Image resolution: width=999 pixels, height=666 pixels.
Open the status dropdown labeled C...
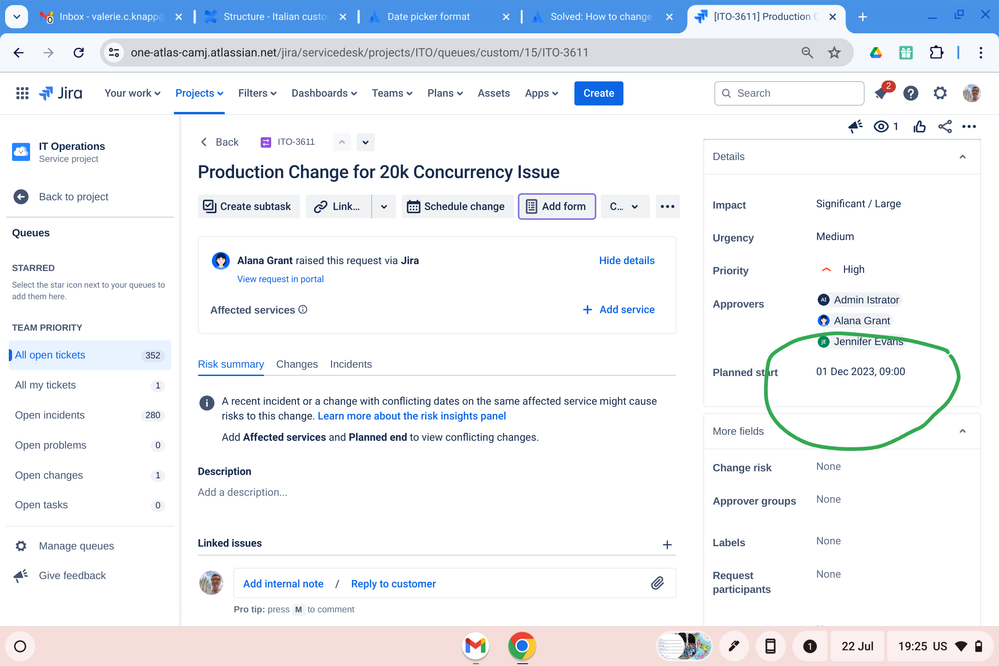coord(624,206)
